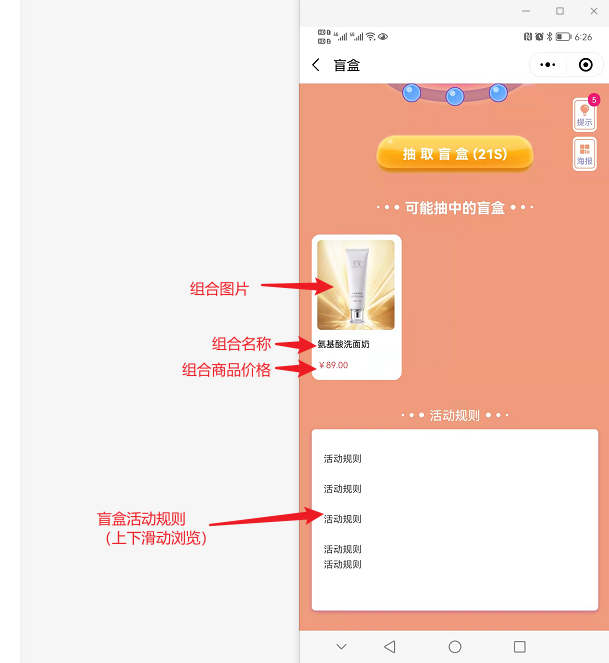Image resolution: width=609 pixels, height=663 pixels.
Task: Open the 氨基酸洗面奶 product image
Action: 356,285
